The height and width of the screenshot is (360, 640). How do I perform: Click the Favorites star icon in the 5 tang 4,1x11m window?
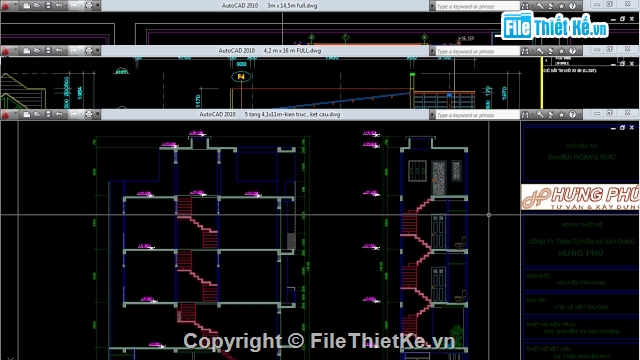562,115
